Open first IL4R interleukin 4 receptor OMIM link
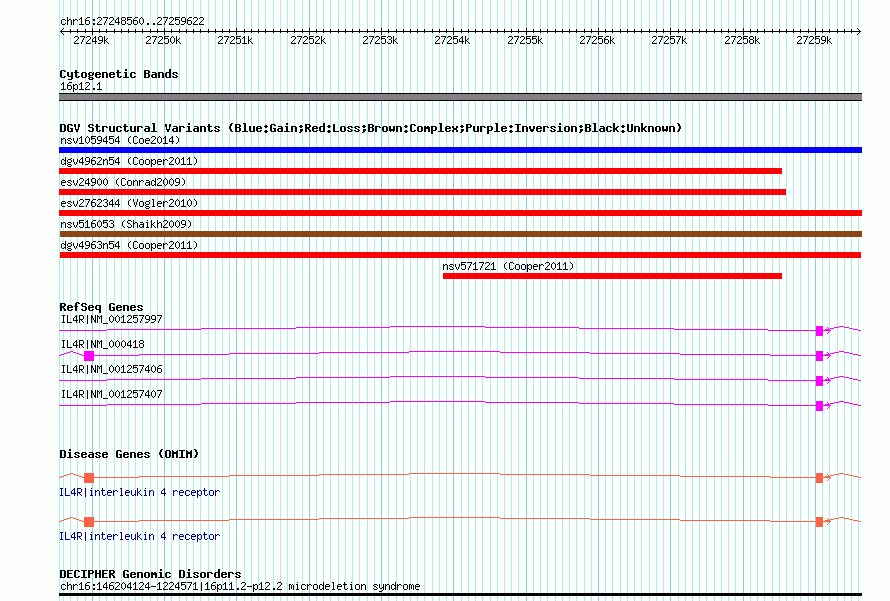Viewport: 890px width, 601px height. coord(140,492)
